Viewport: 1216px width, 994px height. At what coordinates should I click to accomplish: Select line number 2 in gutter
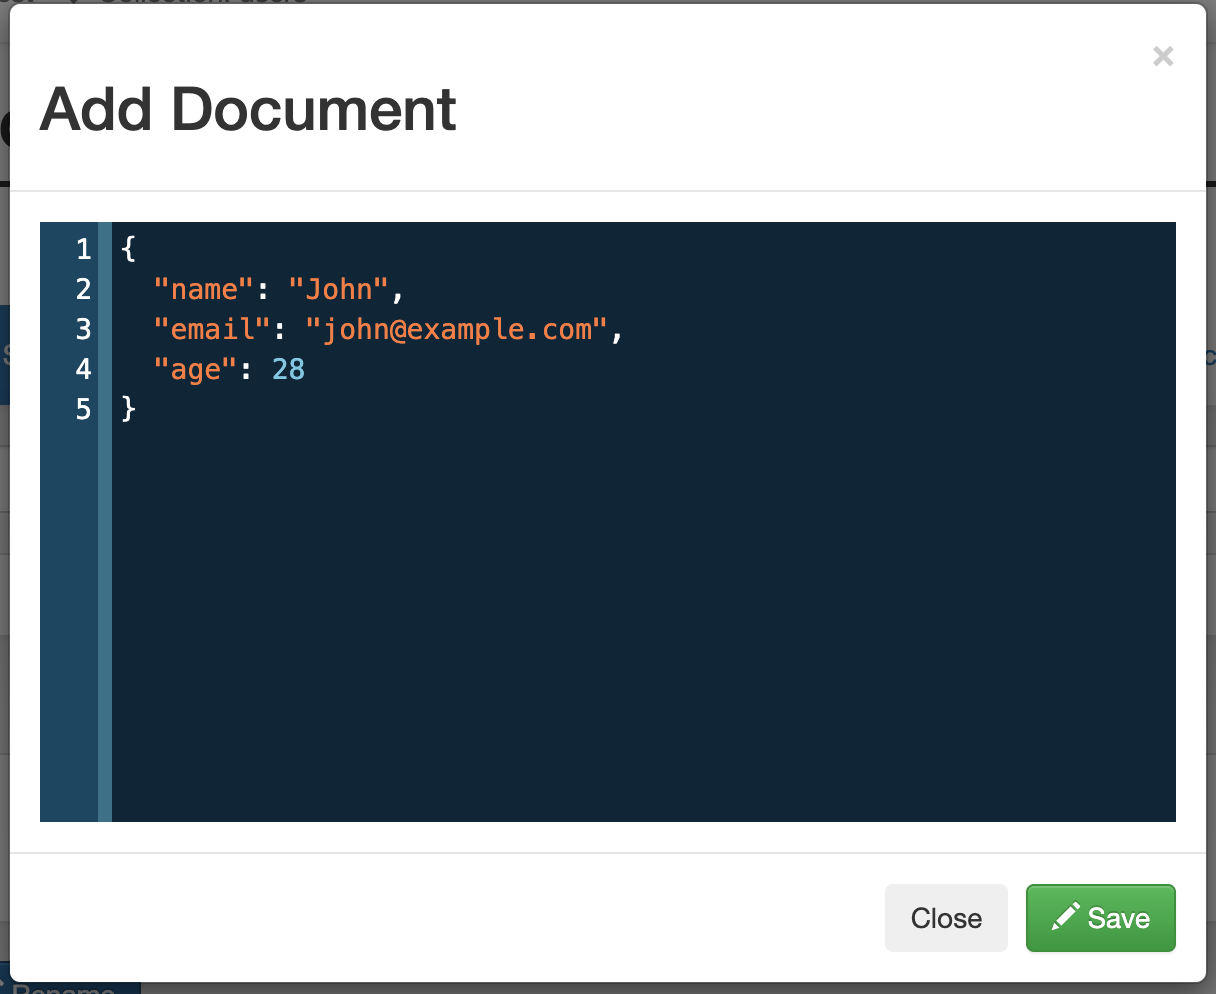tap(83, 289)
